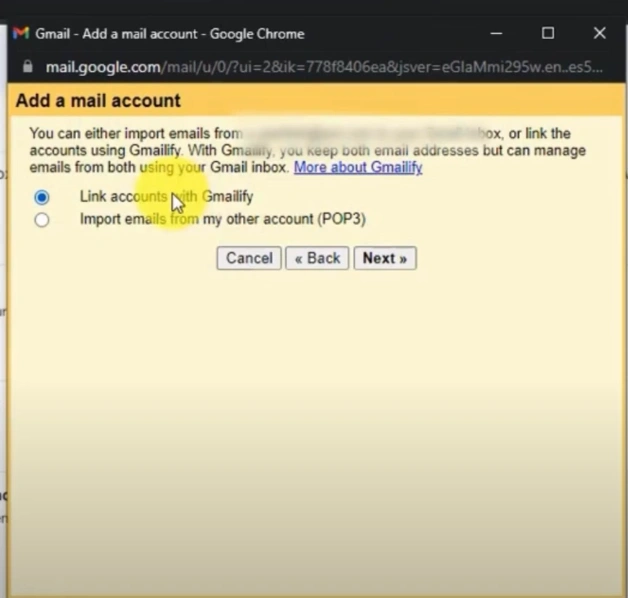
Task: Minimize the Add a mail account window
Action: (x=496, y=33)
